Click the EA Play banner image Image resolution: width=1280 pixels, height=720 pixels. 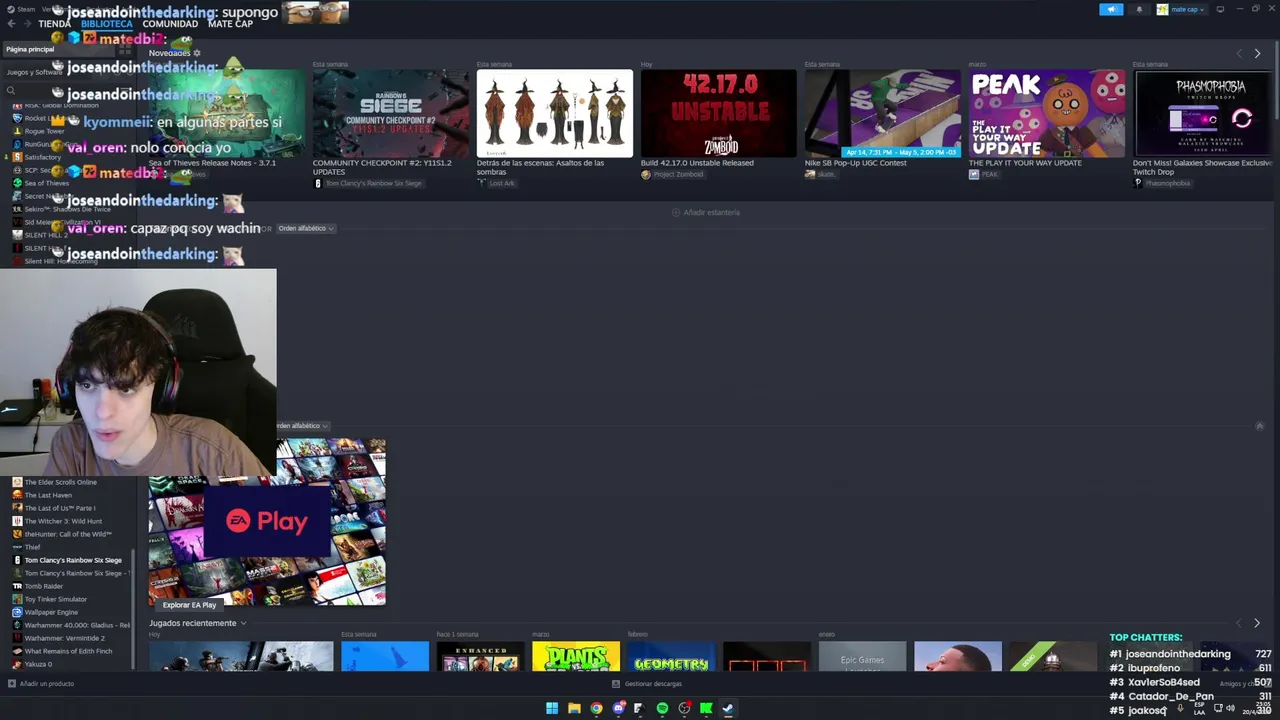(267, 521)
